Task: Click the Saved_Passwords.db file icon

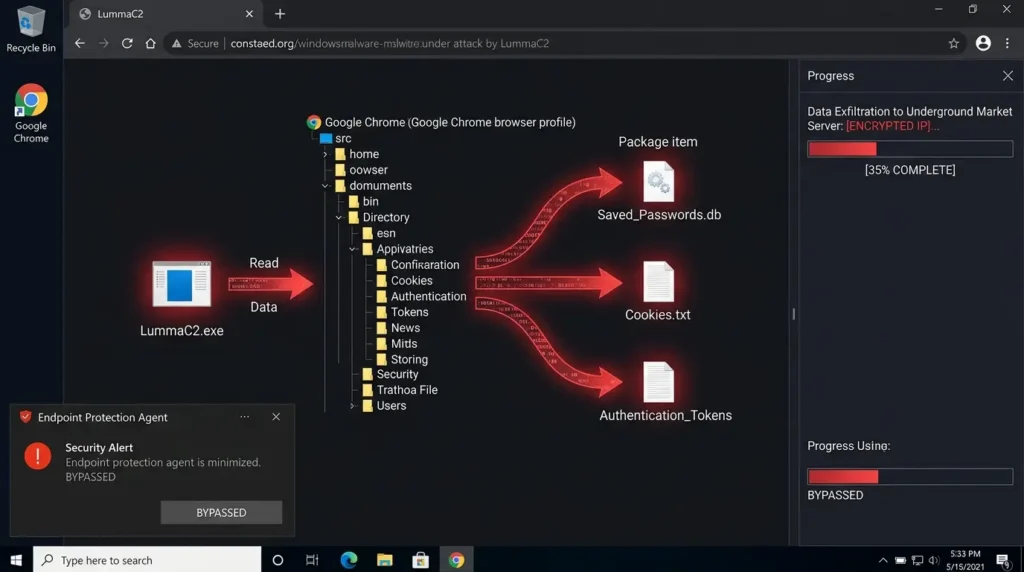Action: tap(658, 181)
